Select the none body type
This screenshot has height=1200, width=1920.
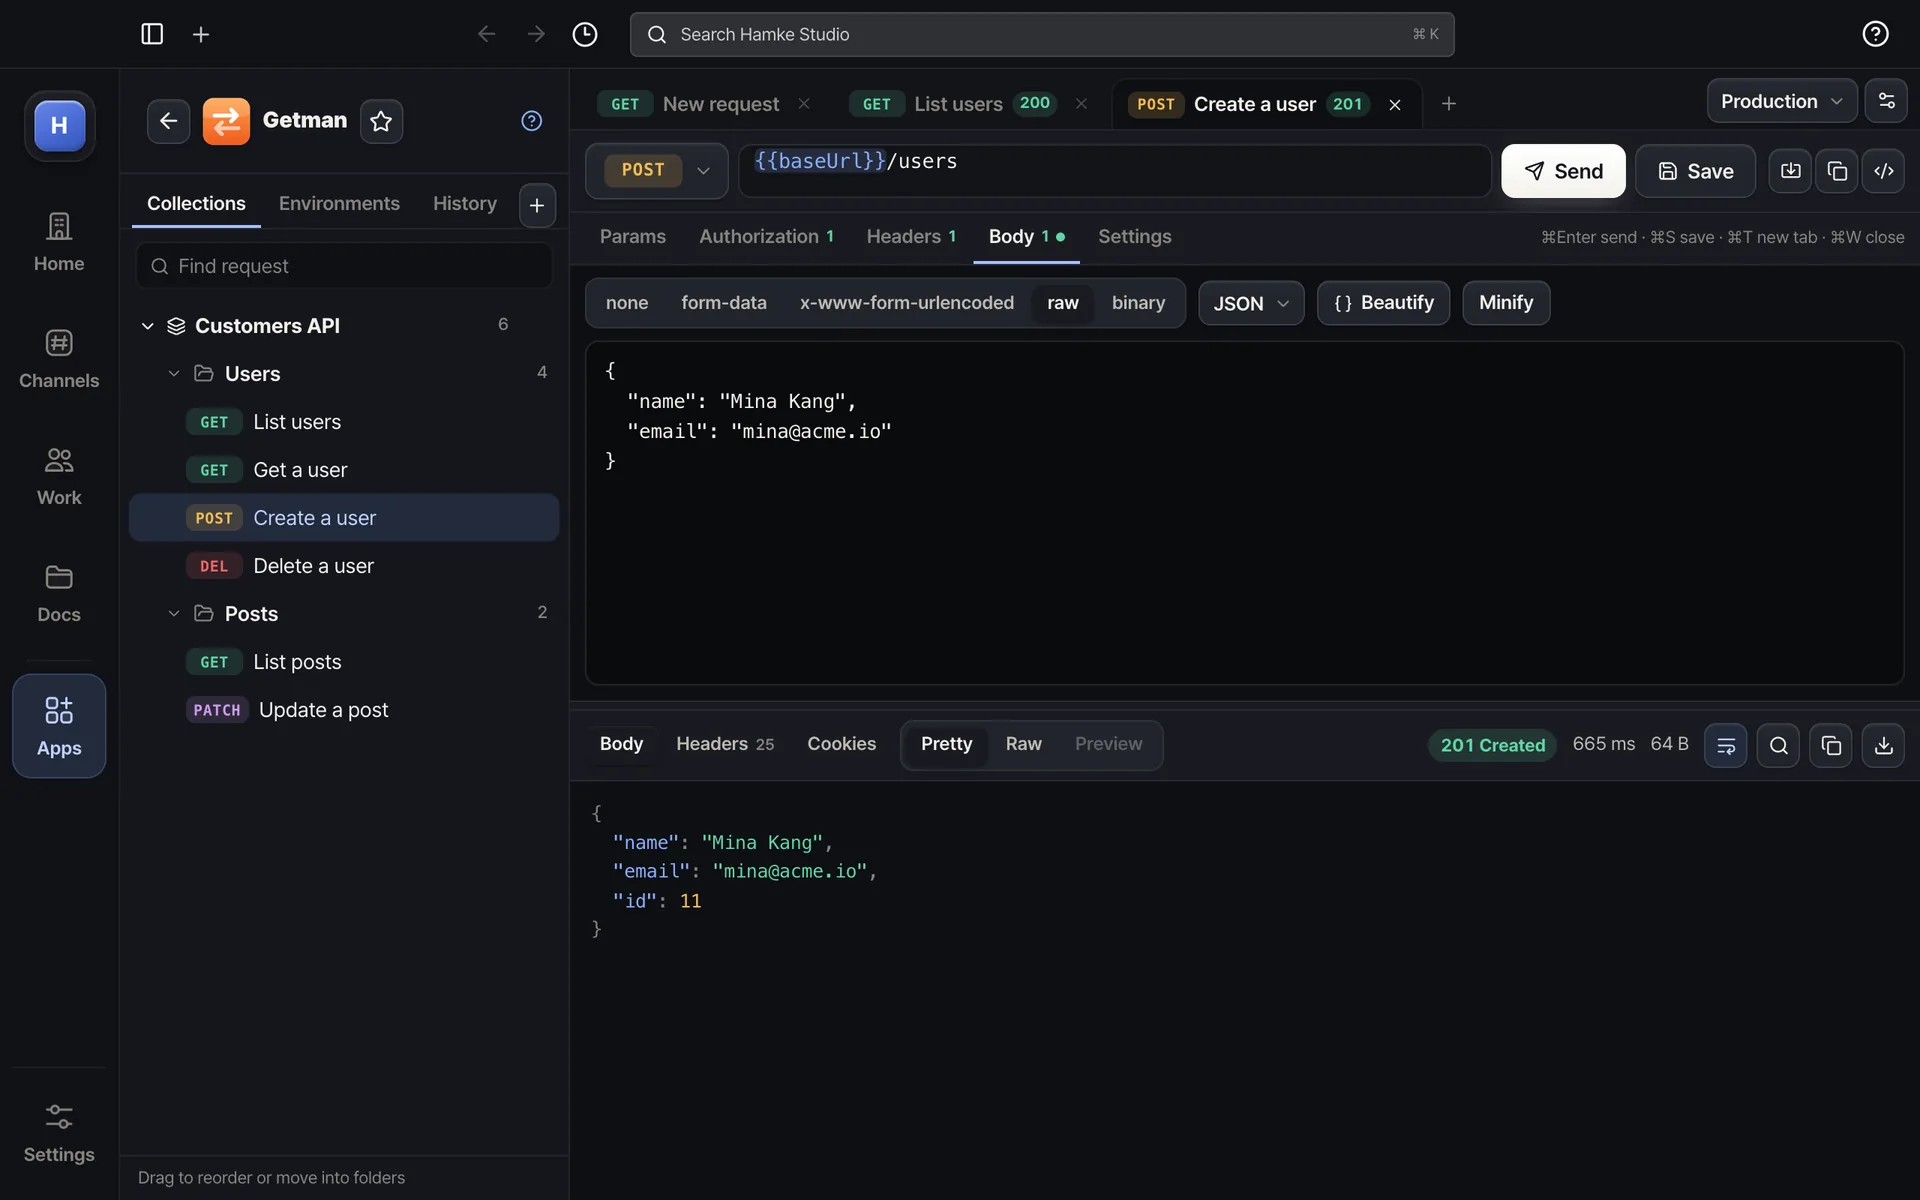click(x=627, y=303)
